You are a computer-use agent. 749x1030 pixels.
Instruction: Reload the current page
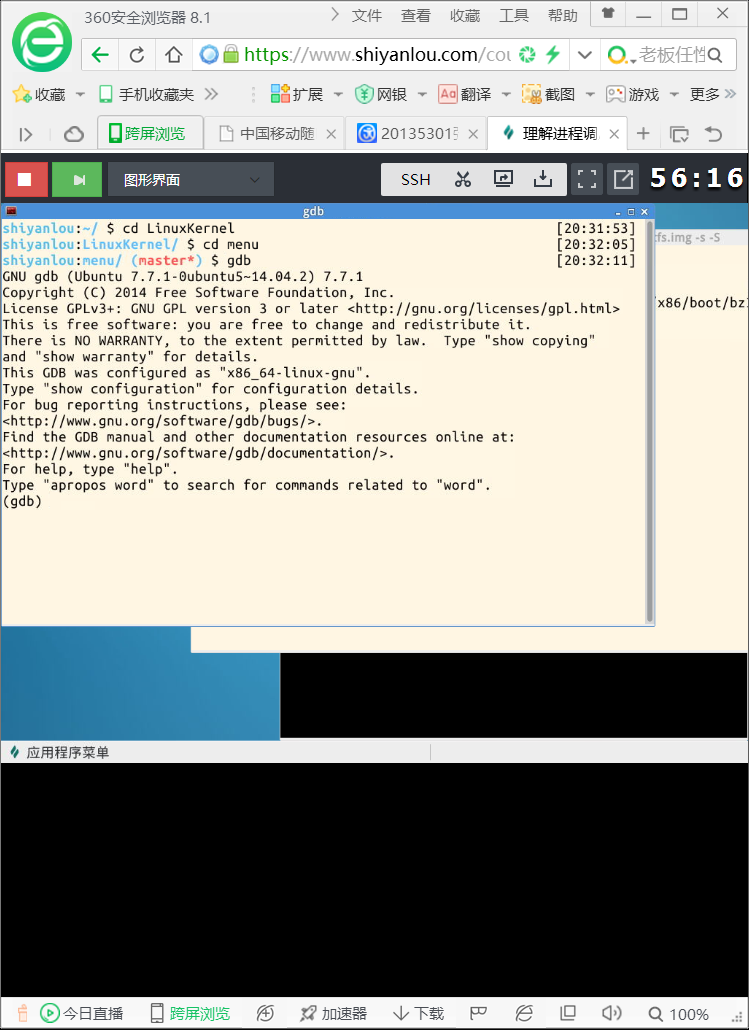(x=137, y=55)
